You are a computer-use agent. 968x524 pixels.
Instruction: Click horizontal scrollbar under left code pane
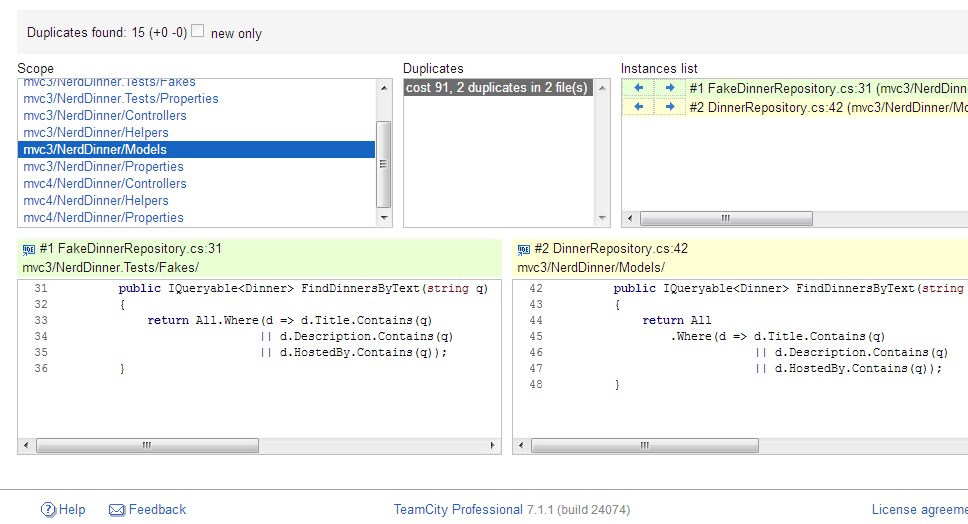coord(145,445)
